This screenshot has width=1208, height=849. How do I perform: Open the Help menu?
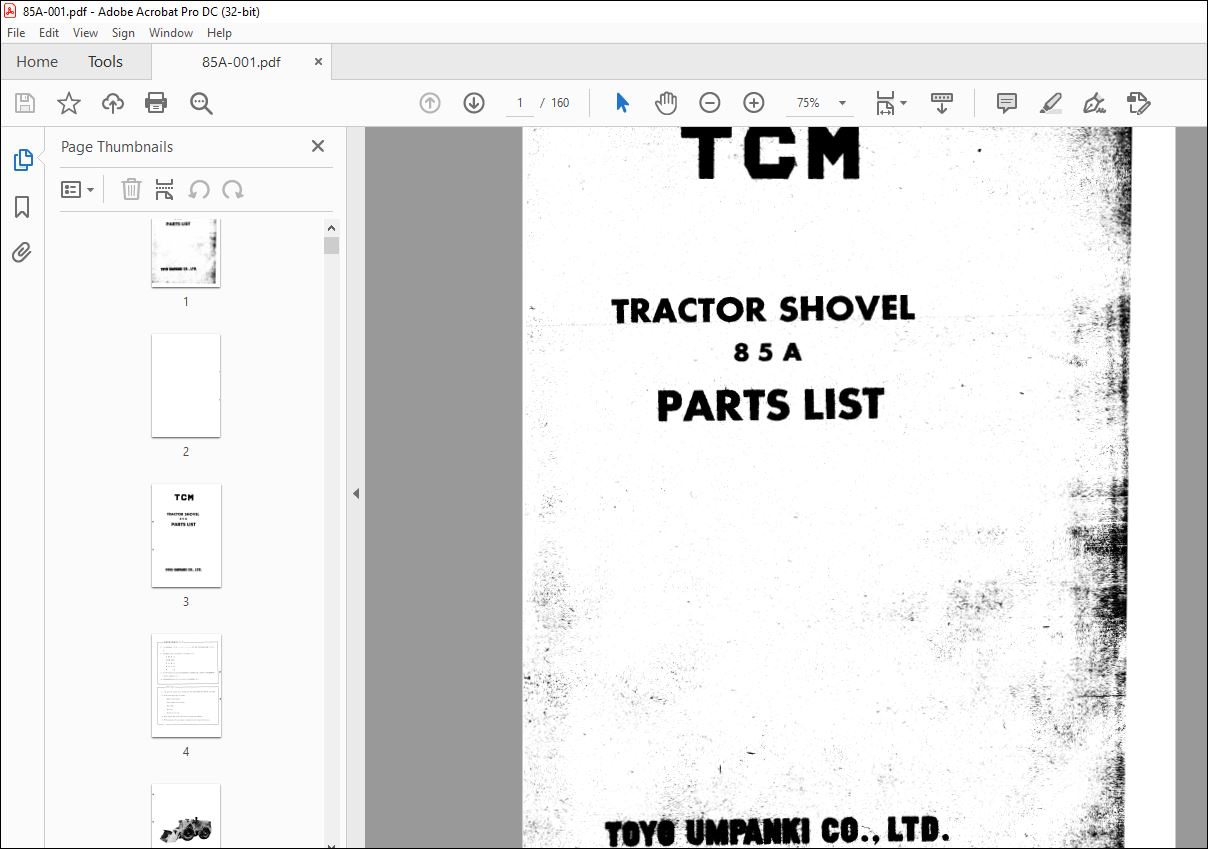tap(219, 33)
